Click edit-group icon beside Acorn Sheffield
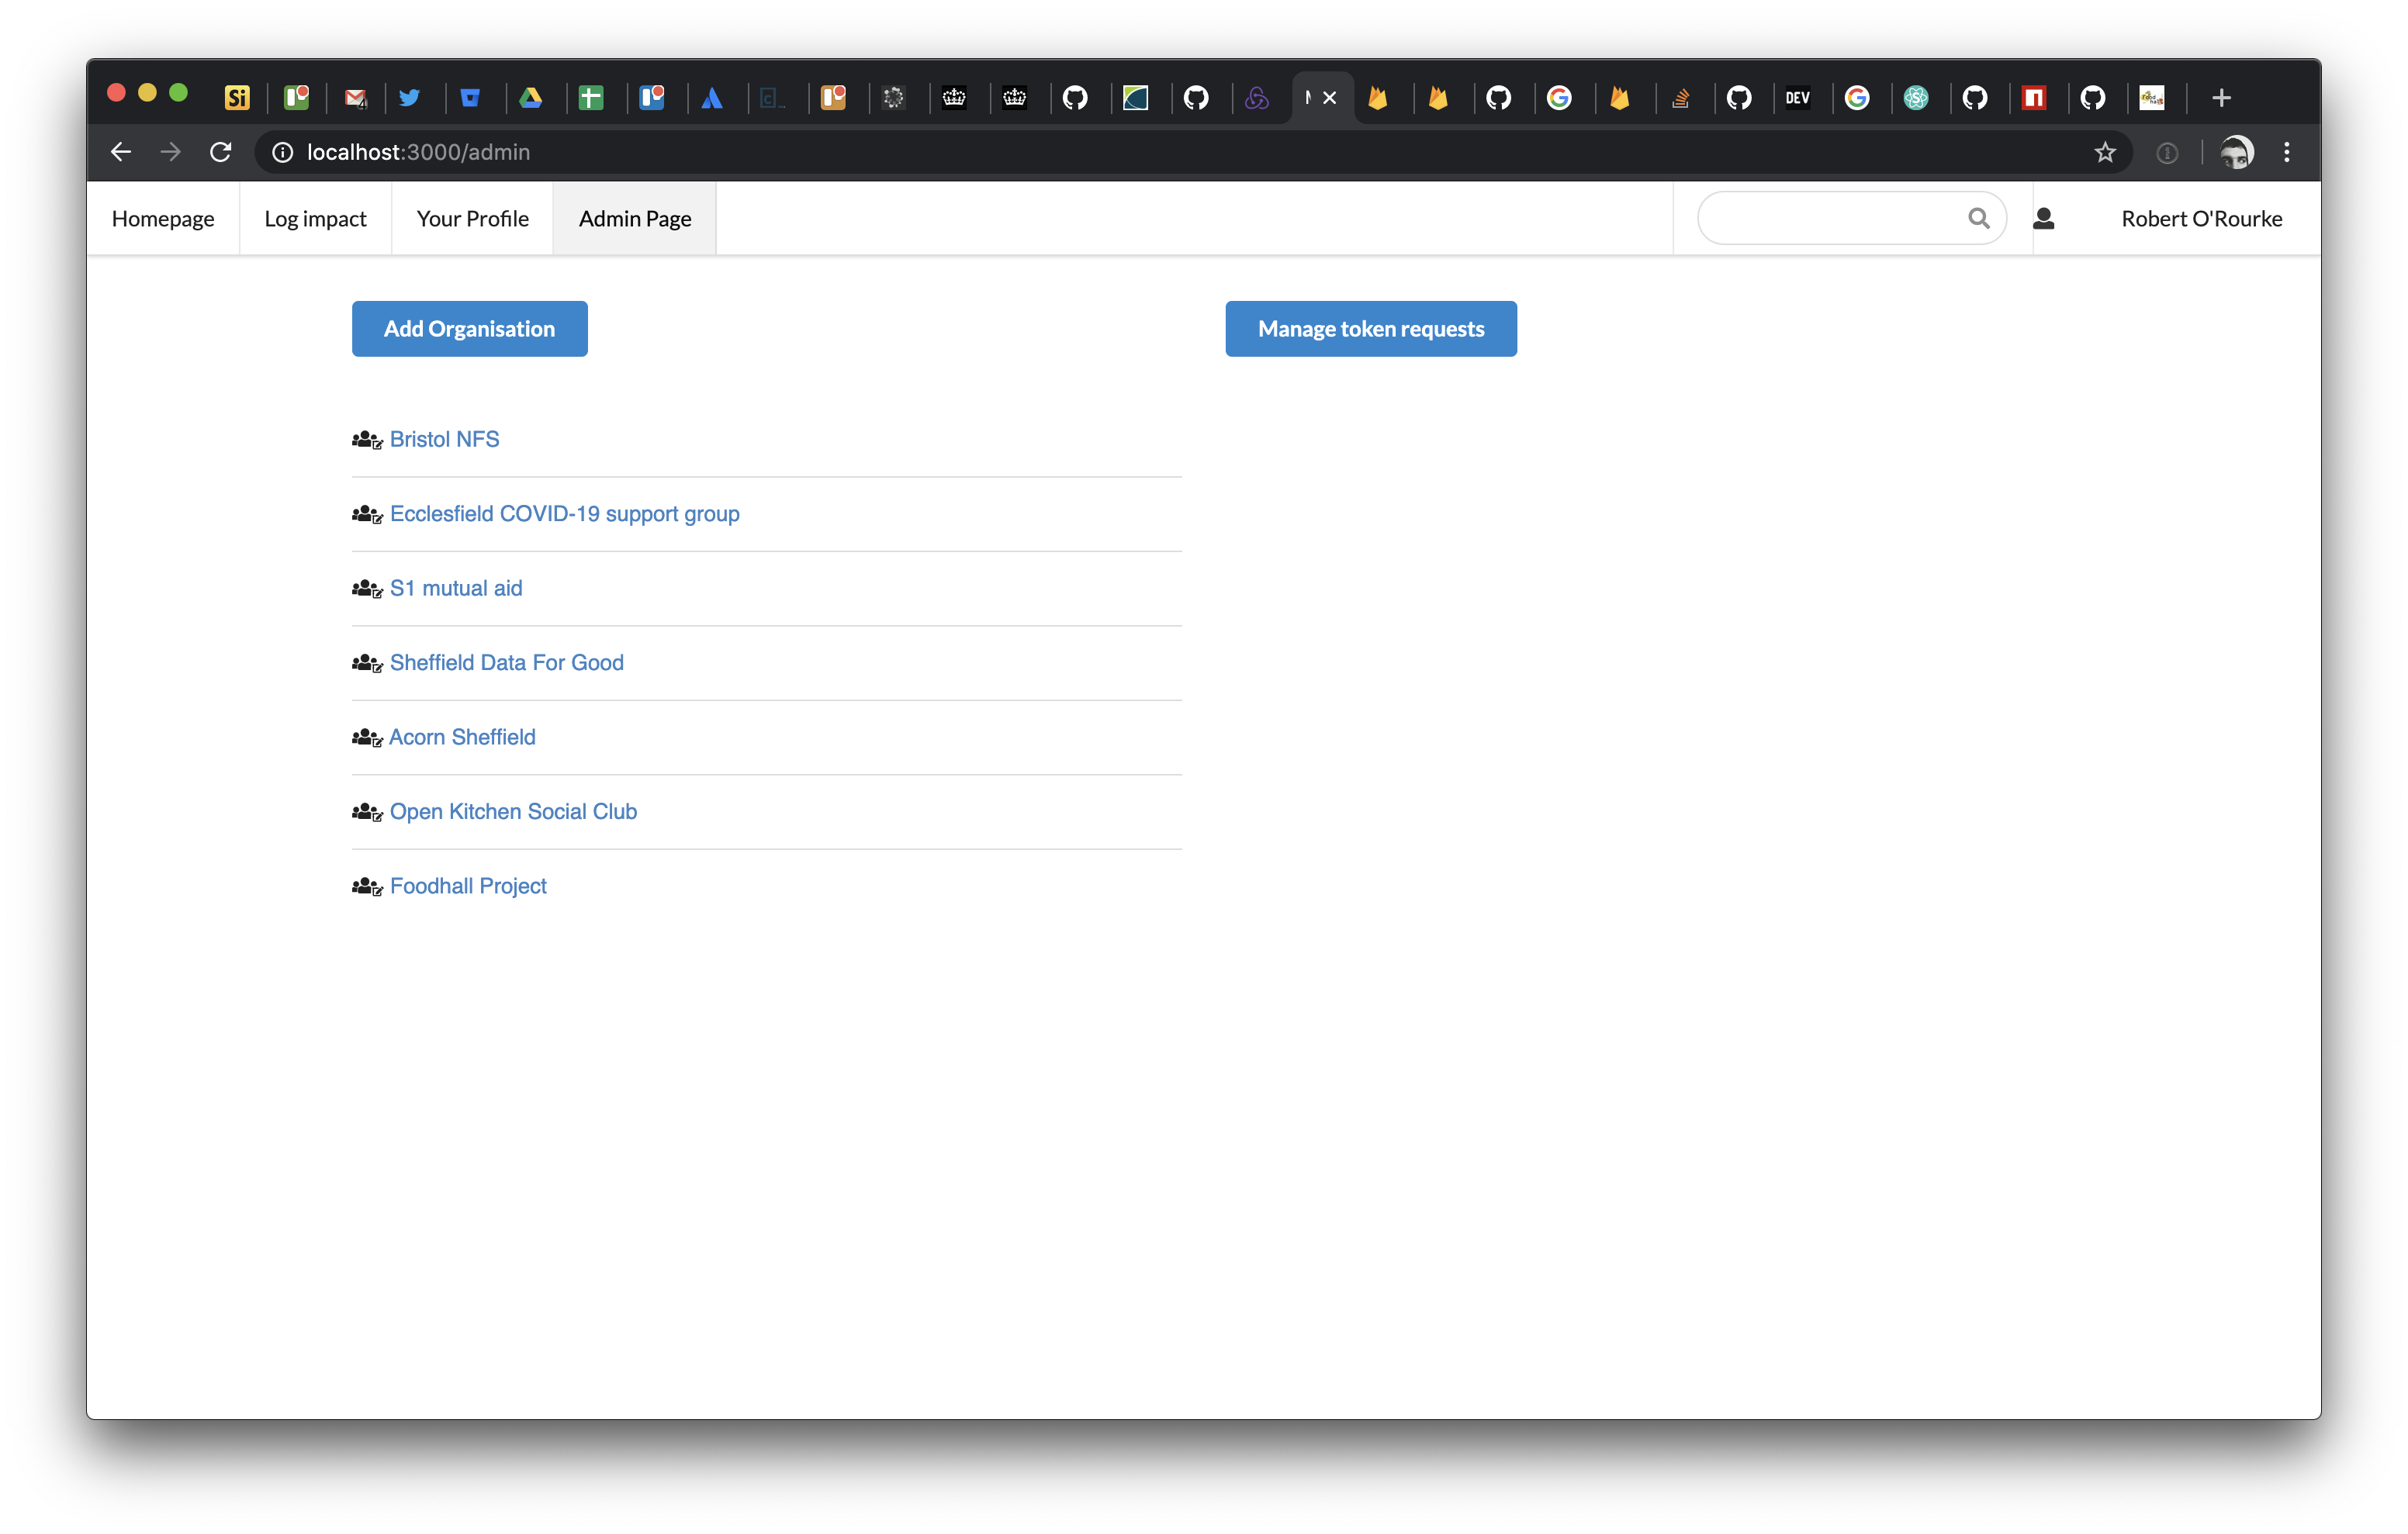The height and width of the screenshot is (1534, 2408). point(367,738)
